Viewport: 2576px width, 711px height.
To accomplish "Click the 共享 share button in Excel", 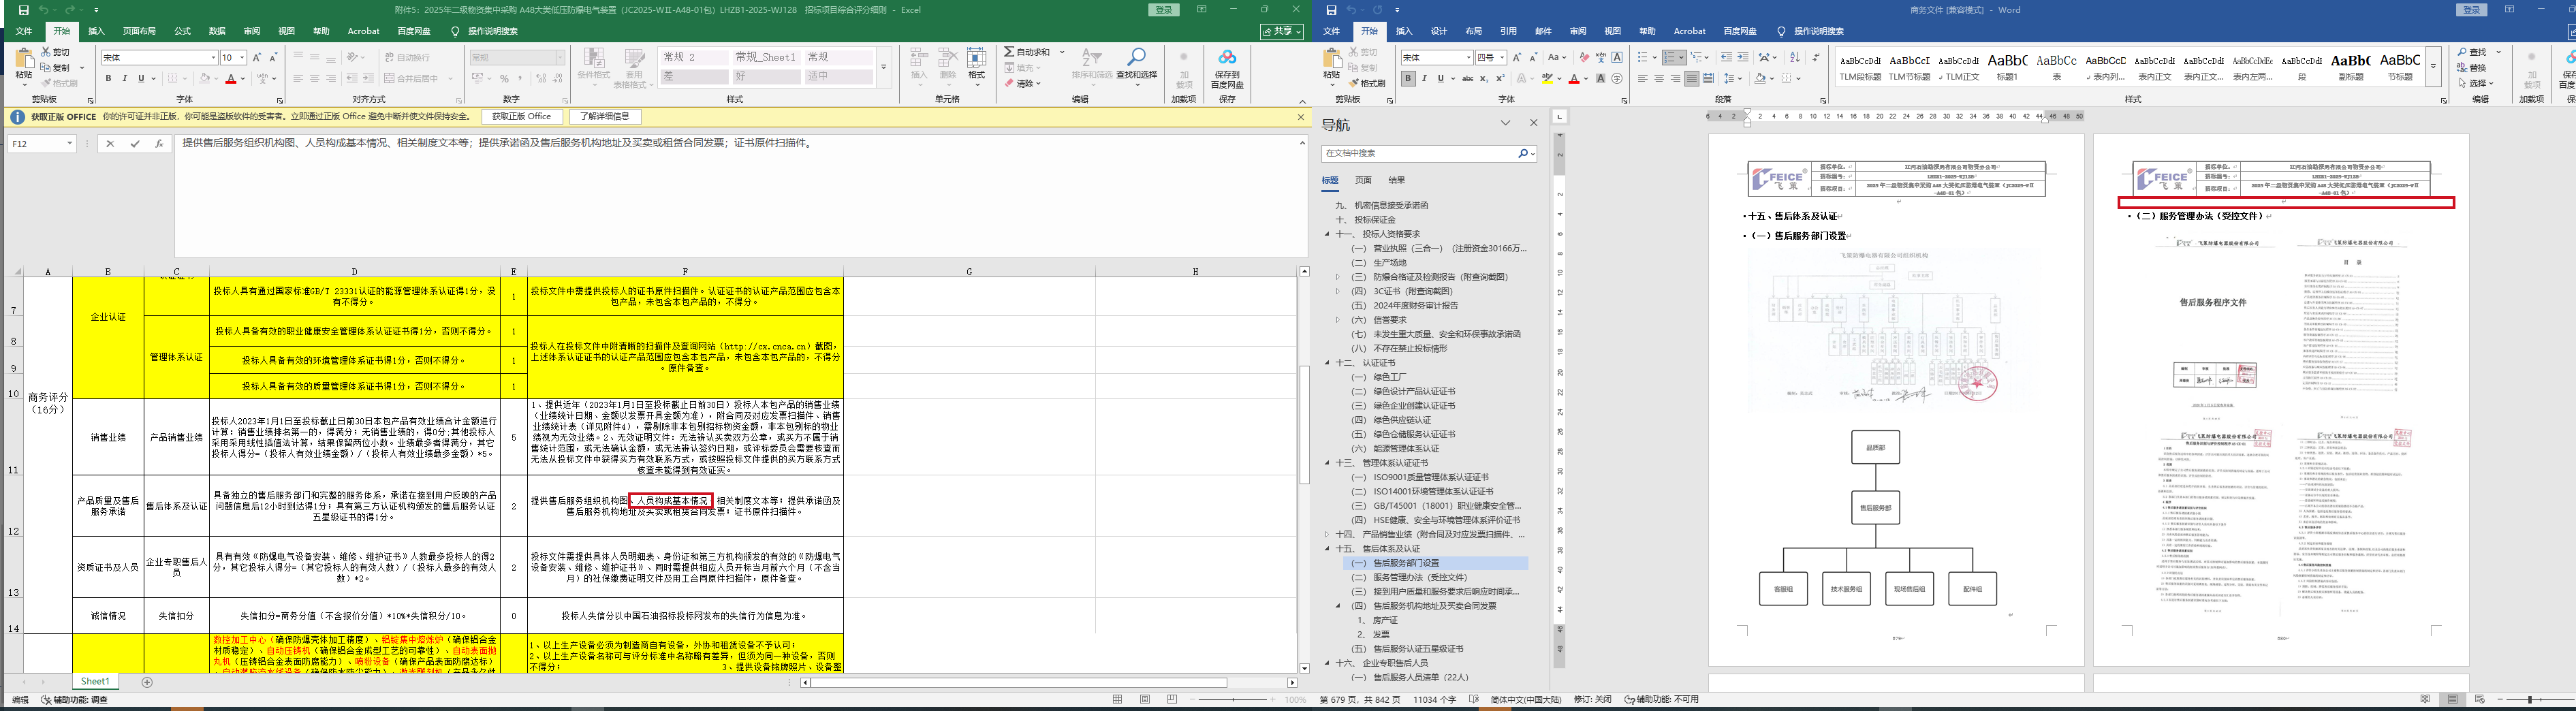I will tap(1281, 32).
